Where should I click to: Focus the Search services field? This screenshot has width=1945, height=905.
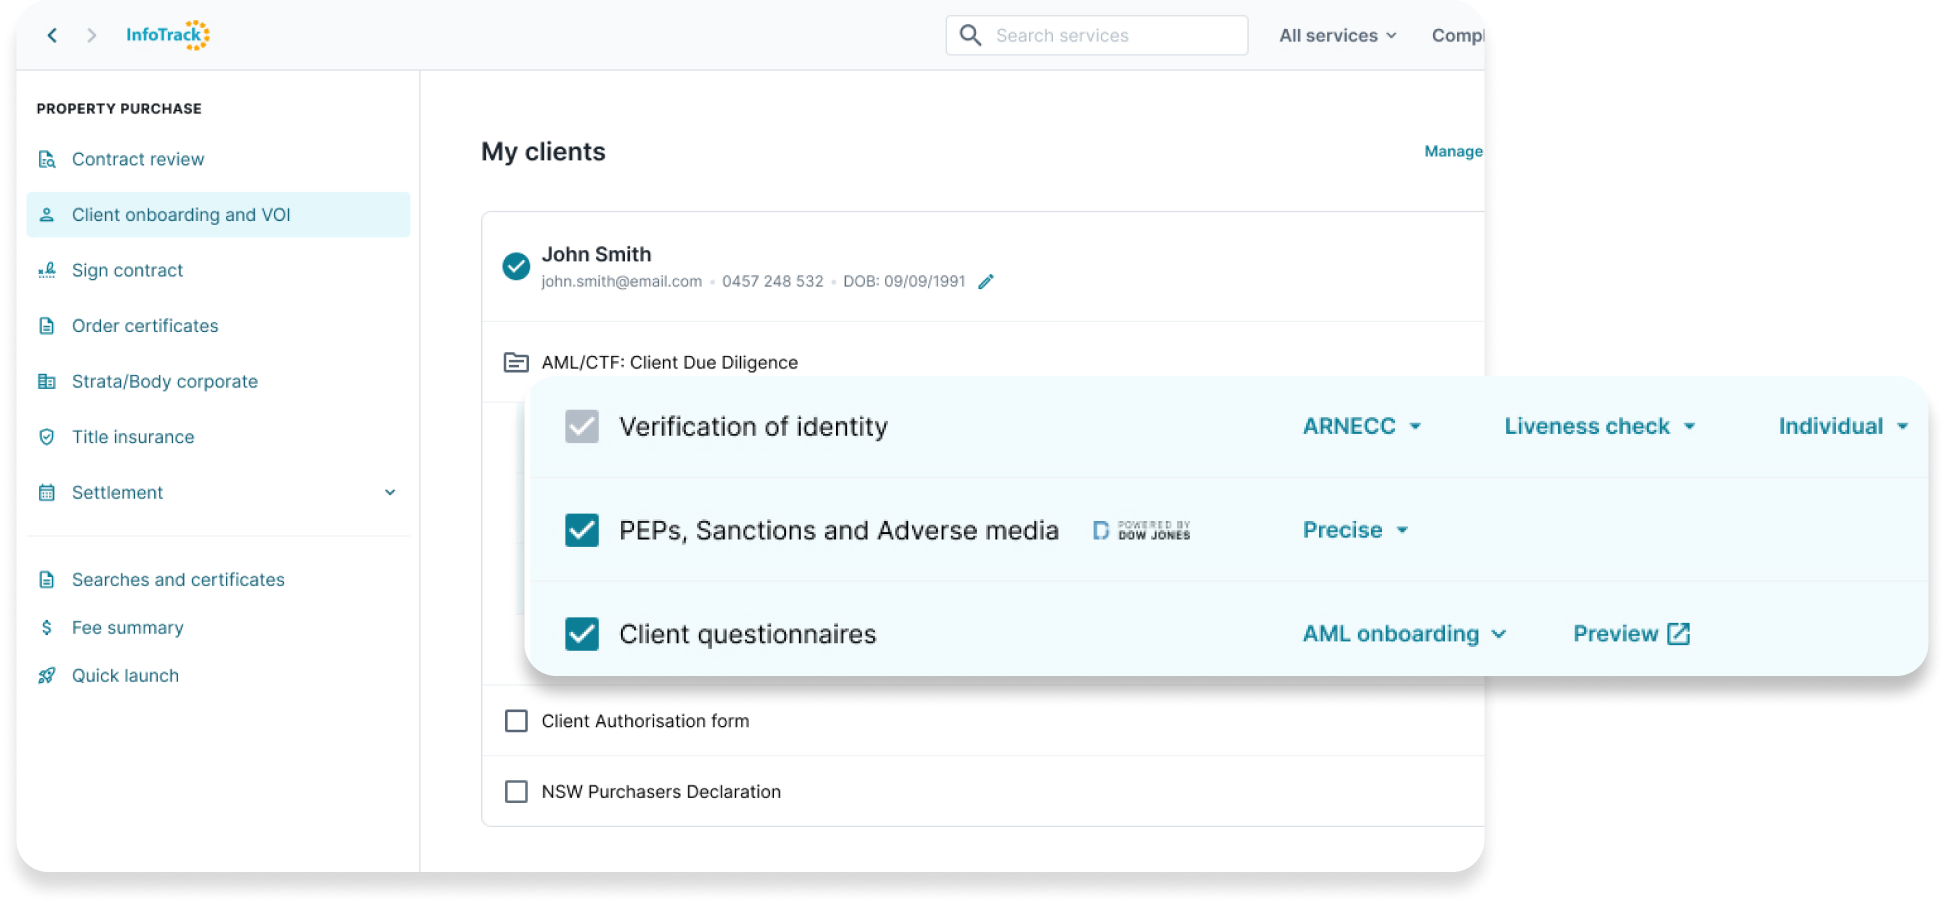1110,36
